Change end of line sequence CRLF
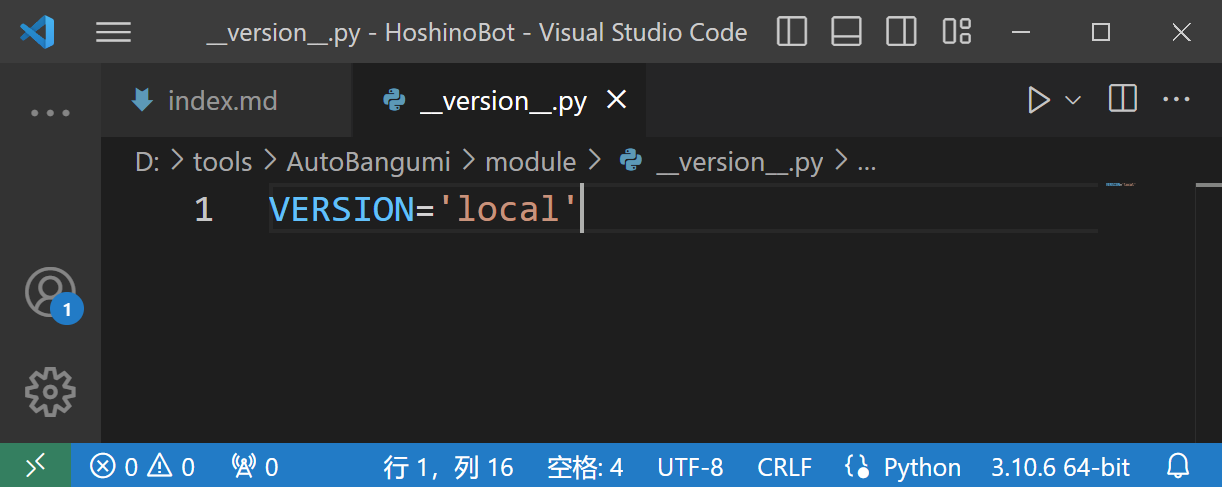The width and height of the screenshot is (1222, 487). point(785,466)
